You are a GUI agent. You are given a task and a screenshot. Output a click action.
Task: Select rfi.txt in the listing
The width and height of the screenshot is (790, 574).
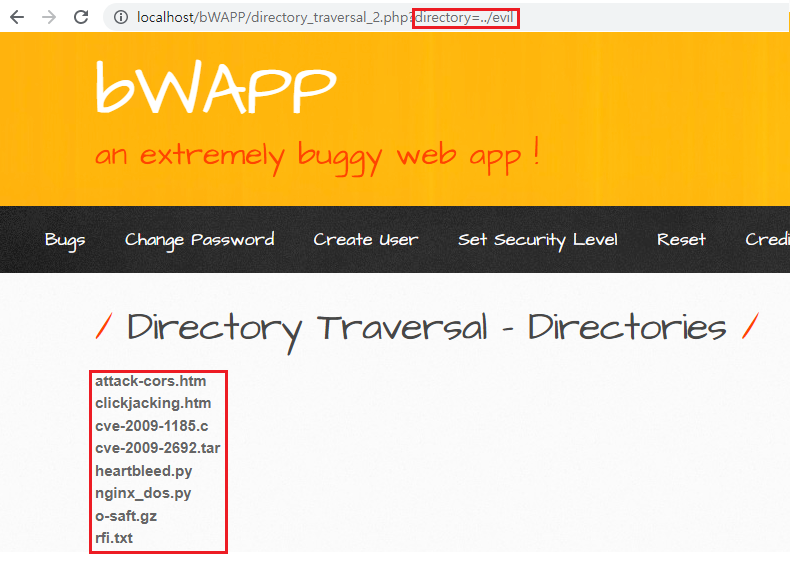pos(114,538)
